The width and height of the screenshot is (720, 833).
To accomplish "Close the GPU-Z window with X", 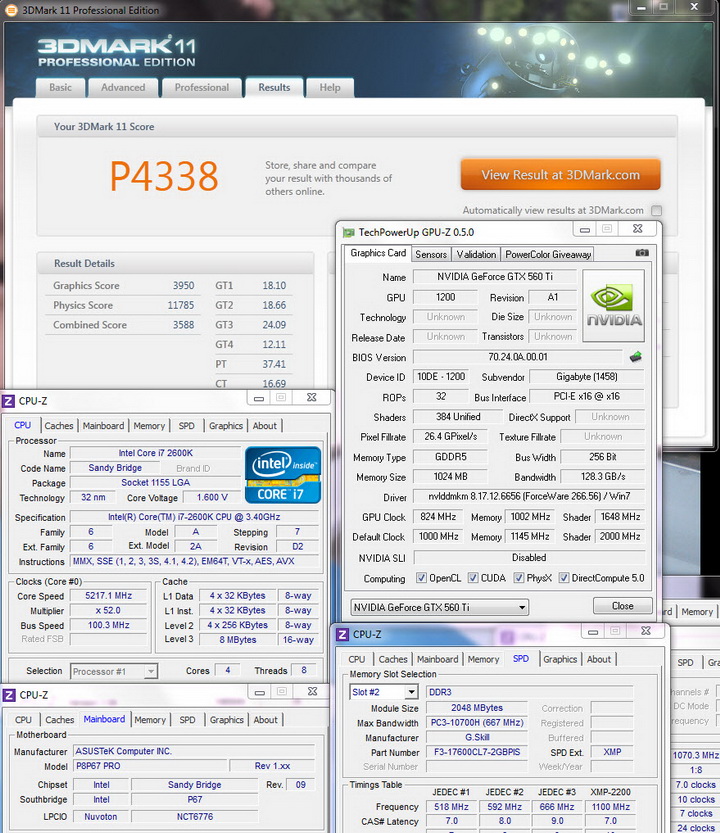I will point(638,229).
